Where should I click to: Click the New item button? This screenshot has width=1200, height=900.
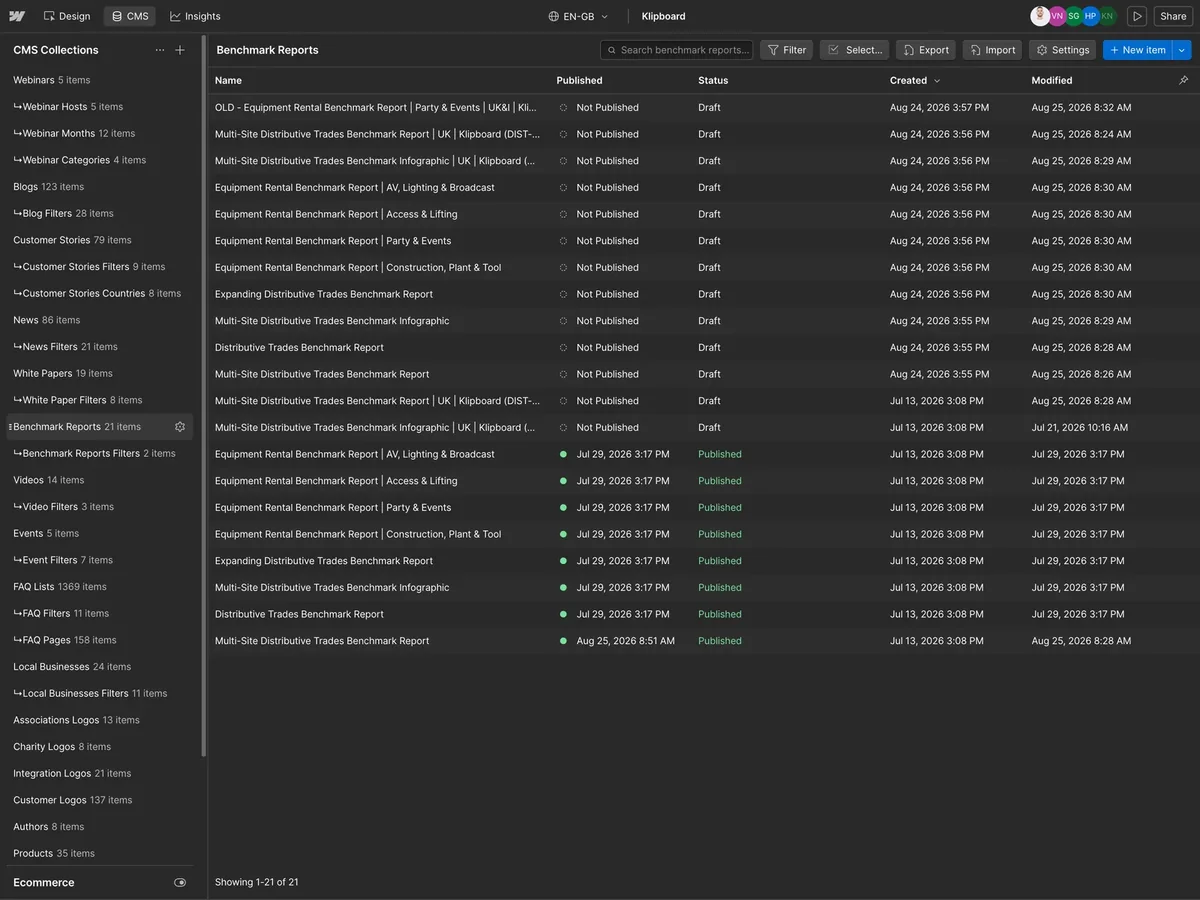1137,50
